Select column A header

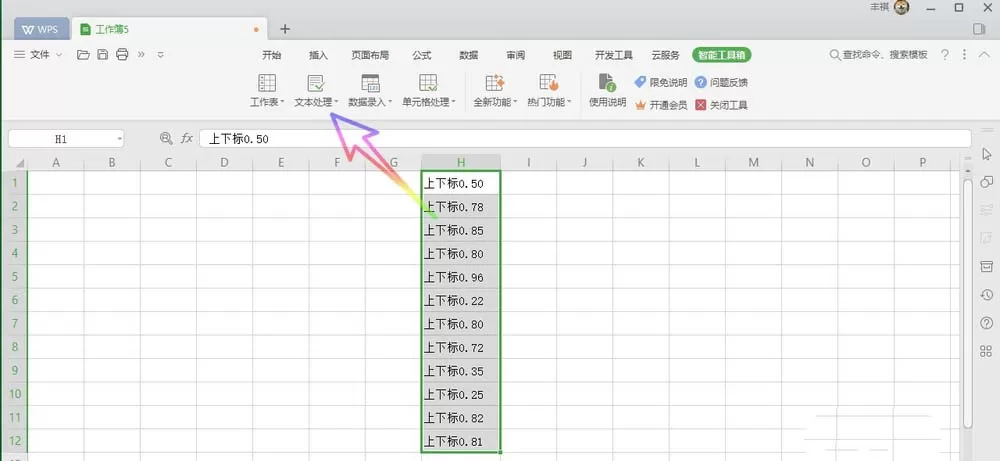pyautogui.click(x=56, y=163)
